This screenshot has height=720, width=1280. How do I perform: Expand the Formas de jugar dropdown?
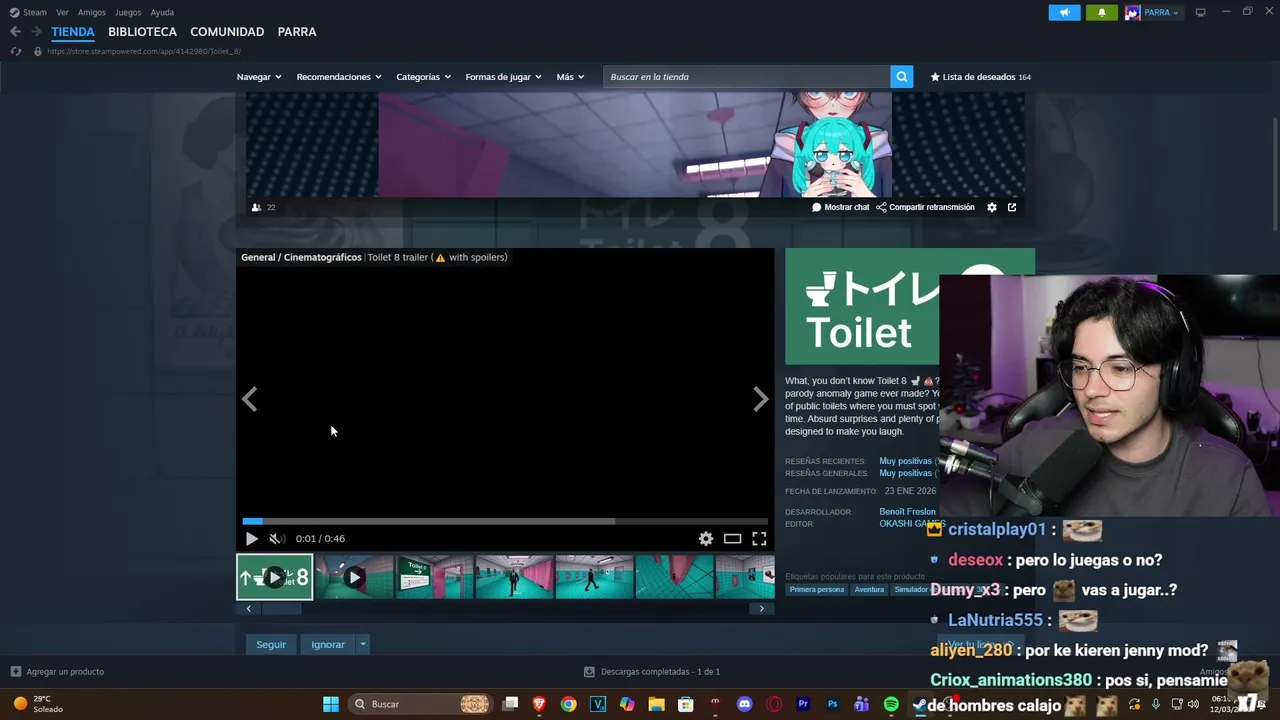503,77
